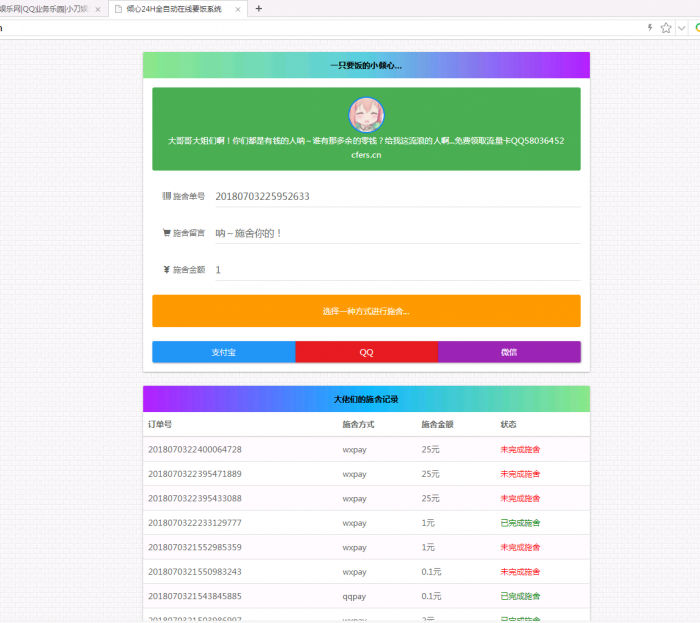Click the lightning bolt icon in address bar
The image size is (700, 623).
[650, 28]
